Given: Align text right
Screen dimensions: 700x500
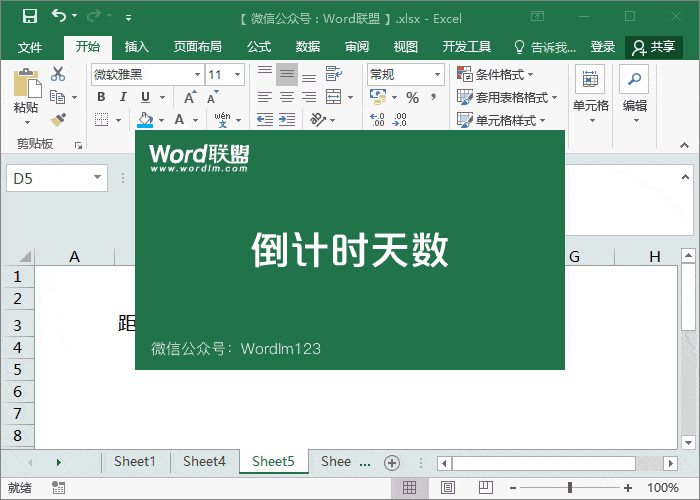Looking at the screenshot, I should click(x=309, y=97).
